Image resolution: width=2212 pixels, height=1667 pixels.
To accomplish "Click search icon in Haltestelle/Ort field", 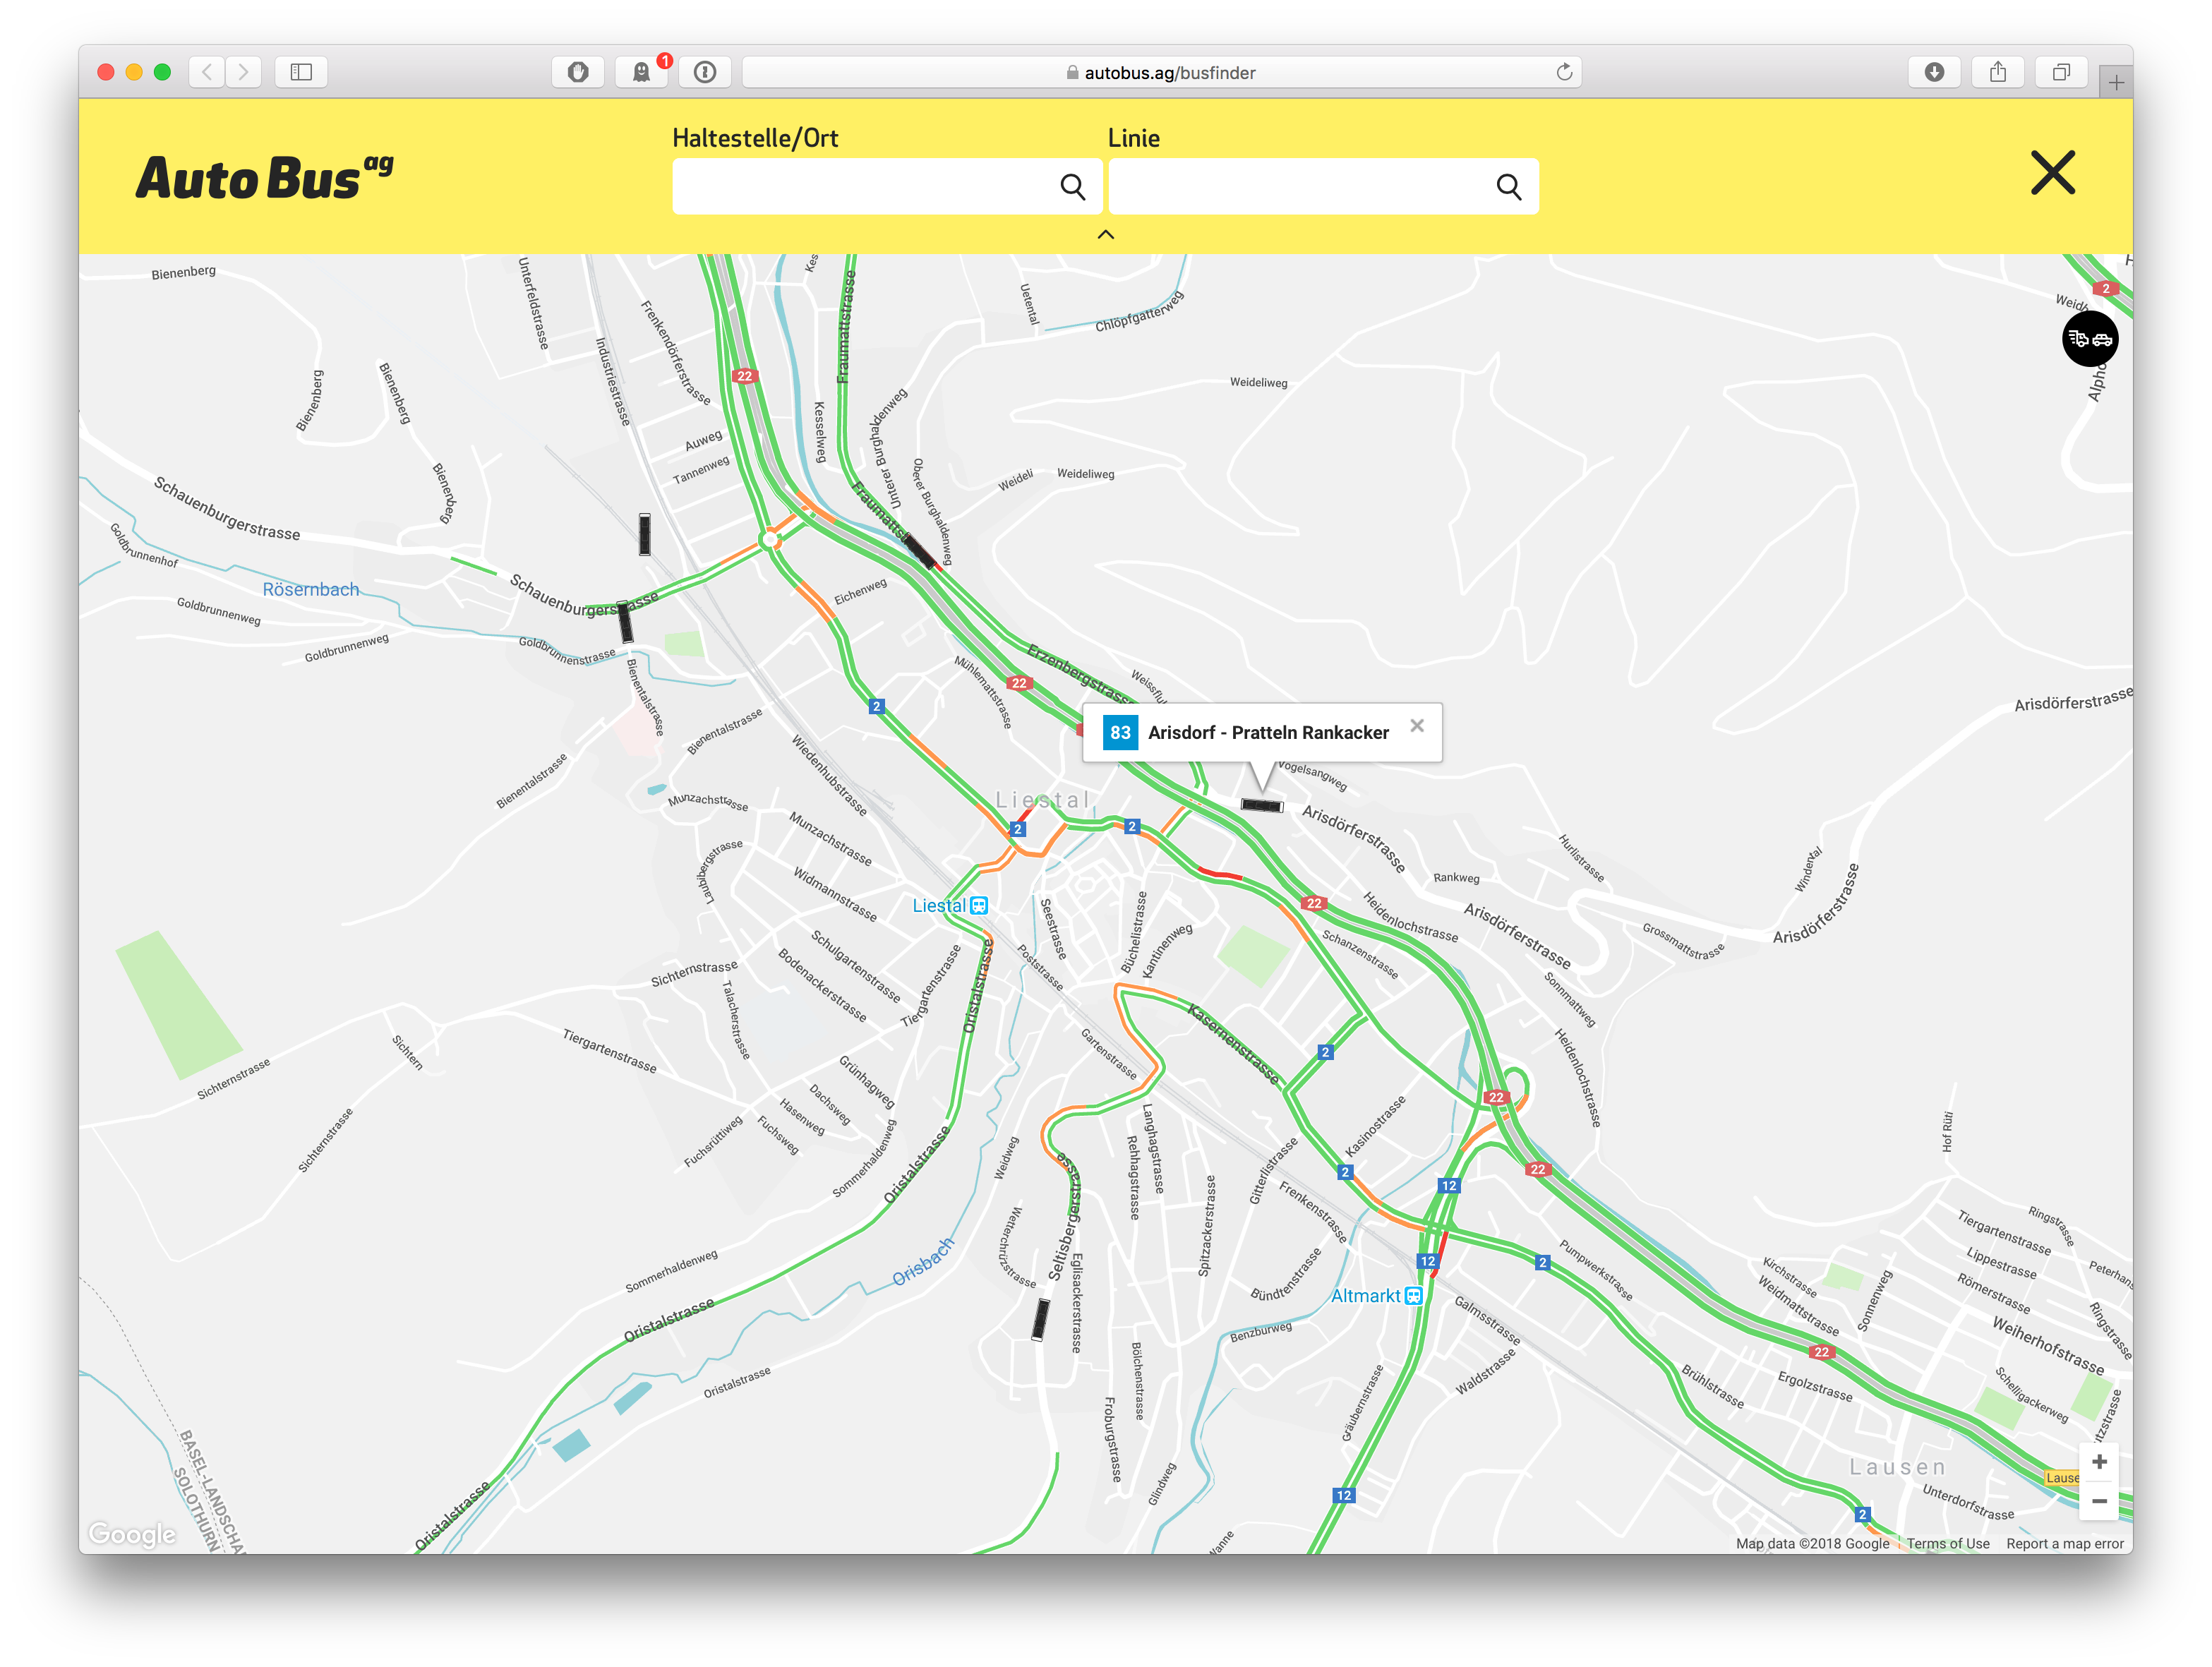I will coord(1072,187).
